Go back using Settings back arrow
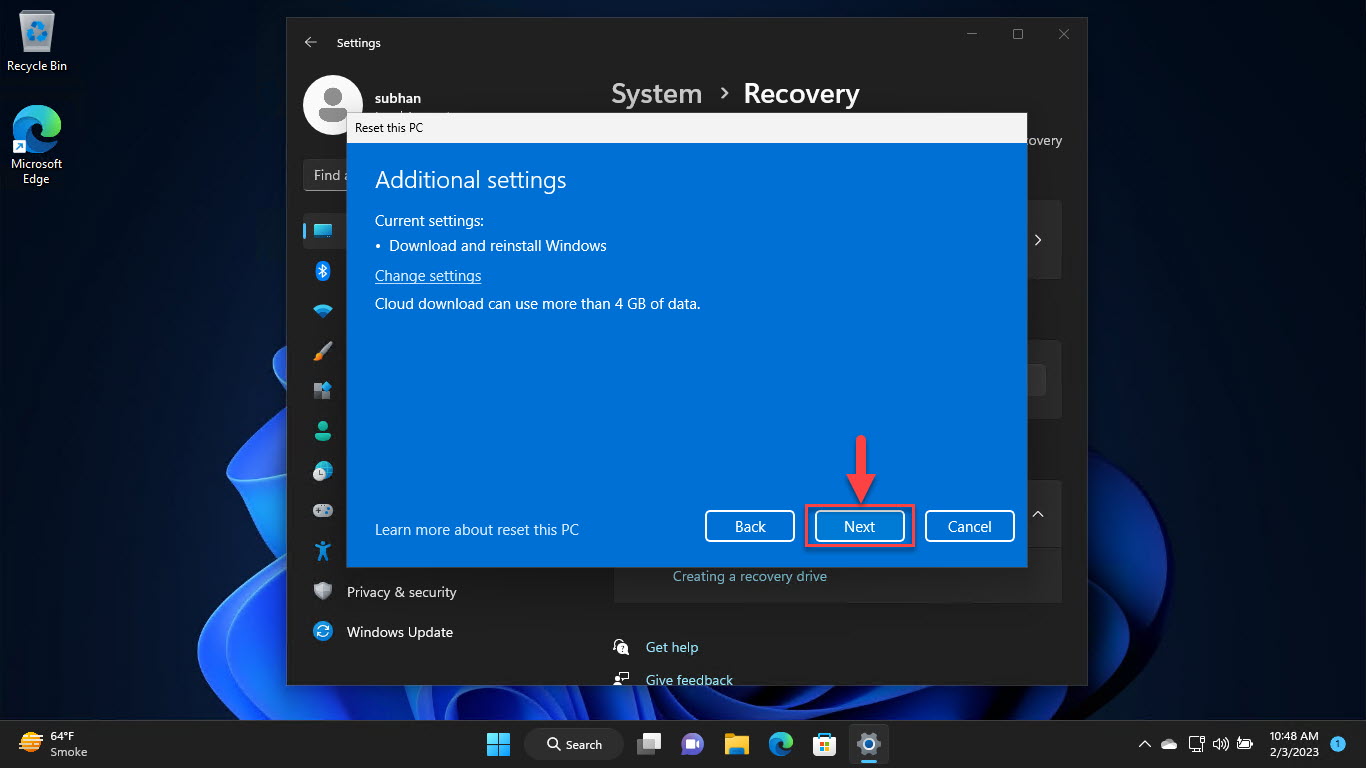Screen dimensions: 1366x768 point(311,42)
